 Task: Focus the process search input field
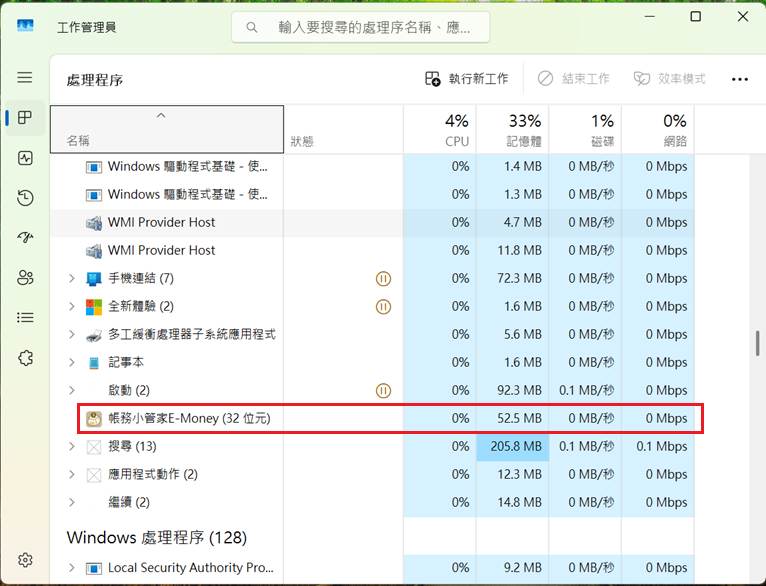pyautogui.click(x=361, y=27)
